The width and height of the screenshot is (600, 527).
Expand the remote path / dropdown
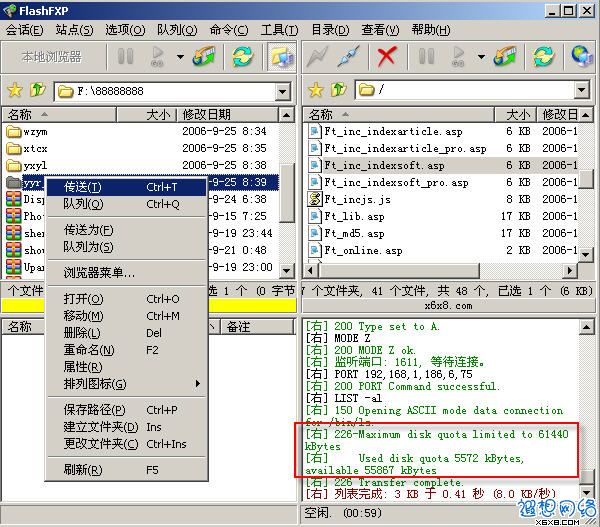582,90
